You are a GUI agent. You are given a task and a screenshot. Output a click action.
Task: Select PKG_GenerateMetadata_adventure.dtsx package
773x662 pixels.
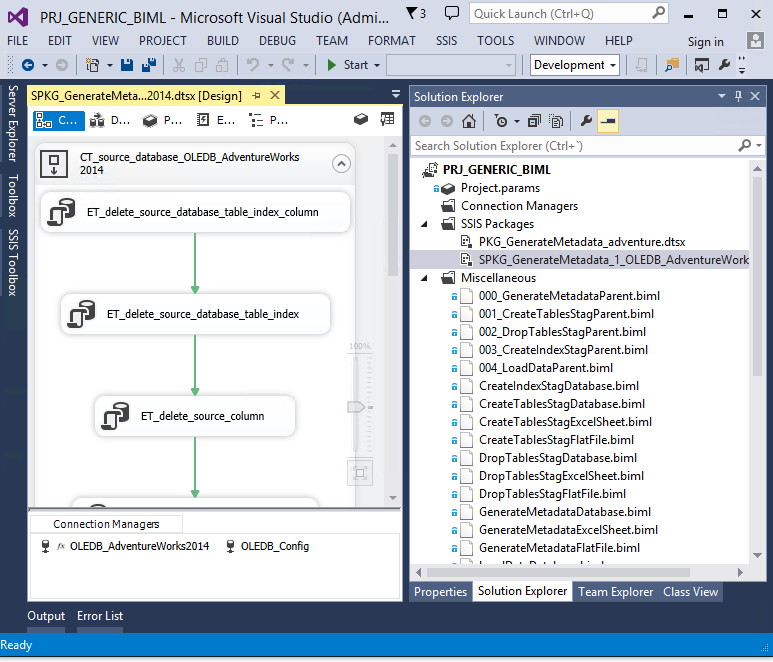(582, 242)
